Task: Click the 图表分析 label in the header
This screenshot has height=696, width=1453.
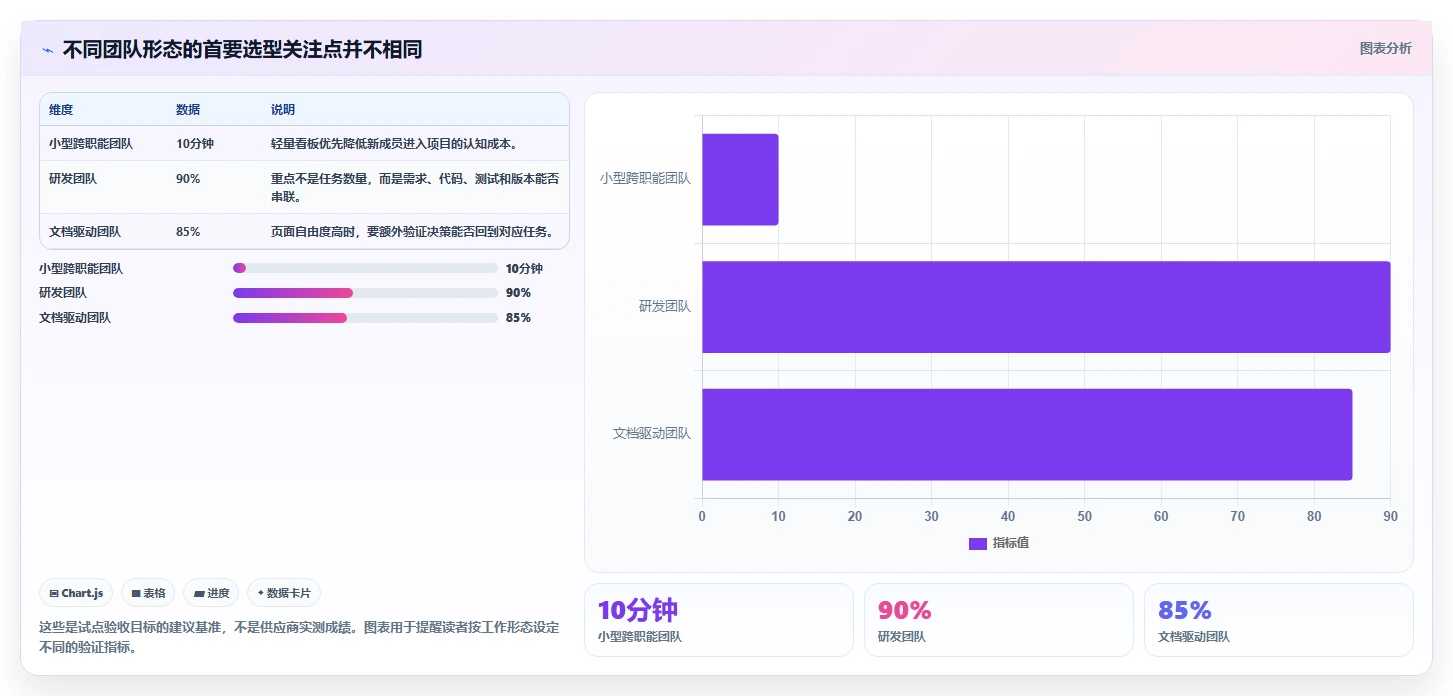Action: point(1385,48)
